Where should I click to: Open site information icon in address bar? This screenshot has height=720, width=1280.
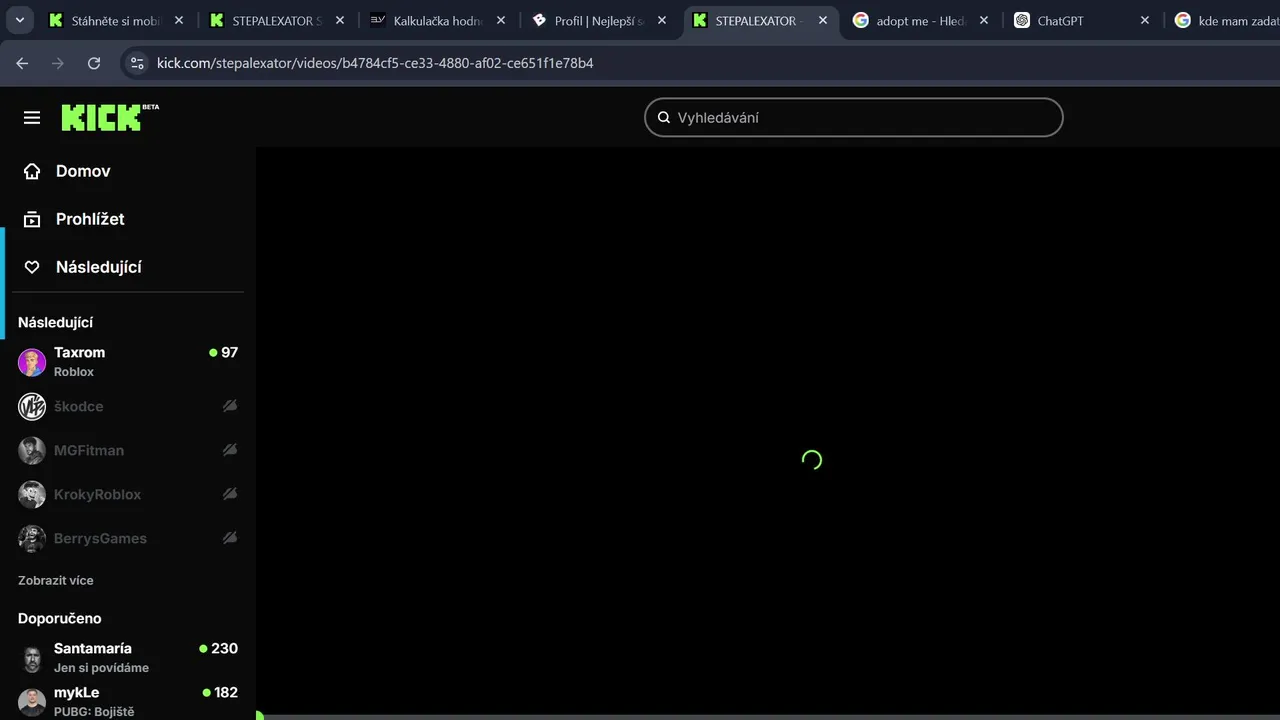coord(137,63)
